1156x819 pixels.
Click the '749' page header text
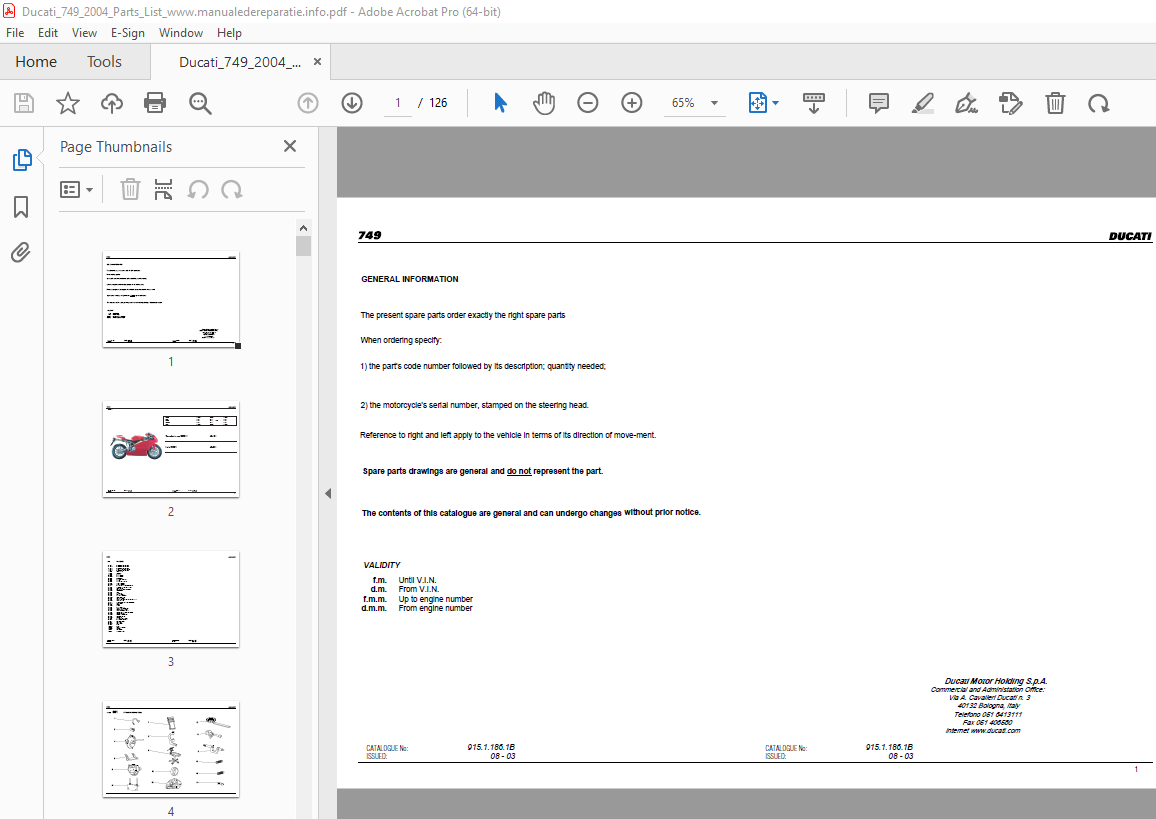point(369,235)
